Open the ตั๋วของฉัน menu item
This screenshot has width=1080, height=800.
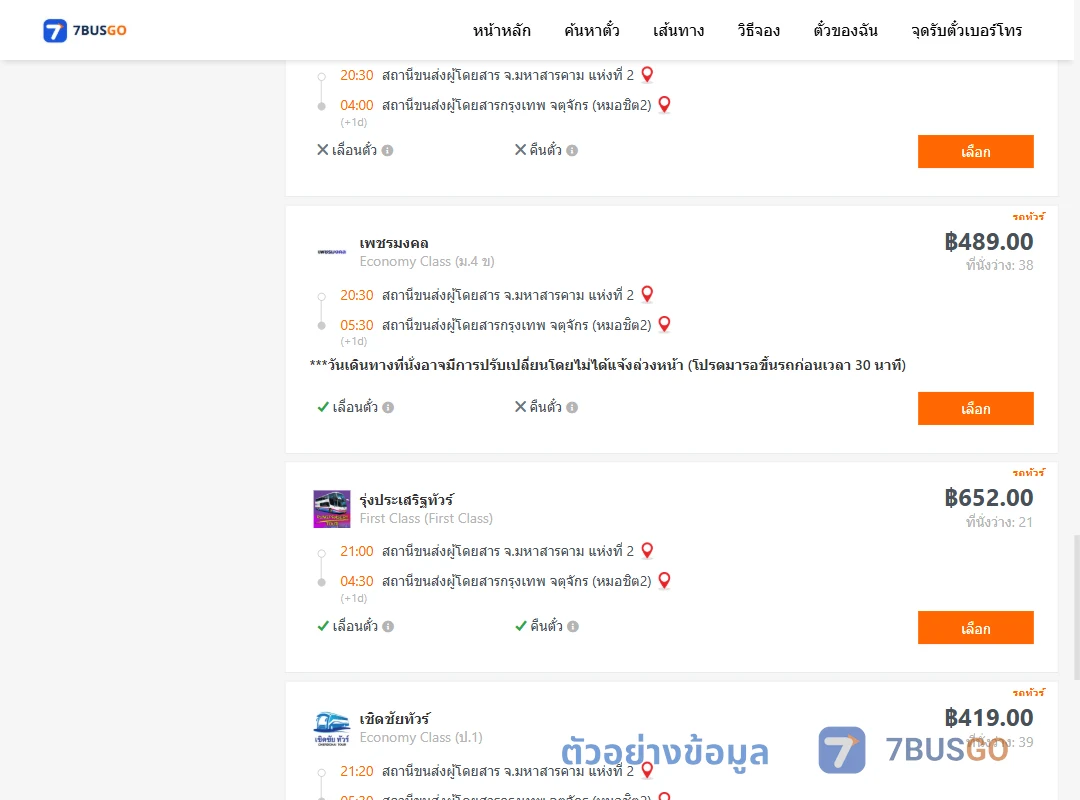click(x=845, y=30)
